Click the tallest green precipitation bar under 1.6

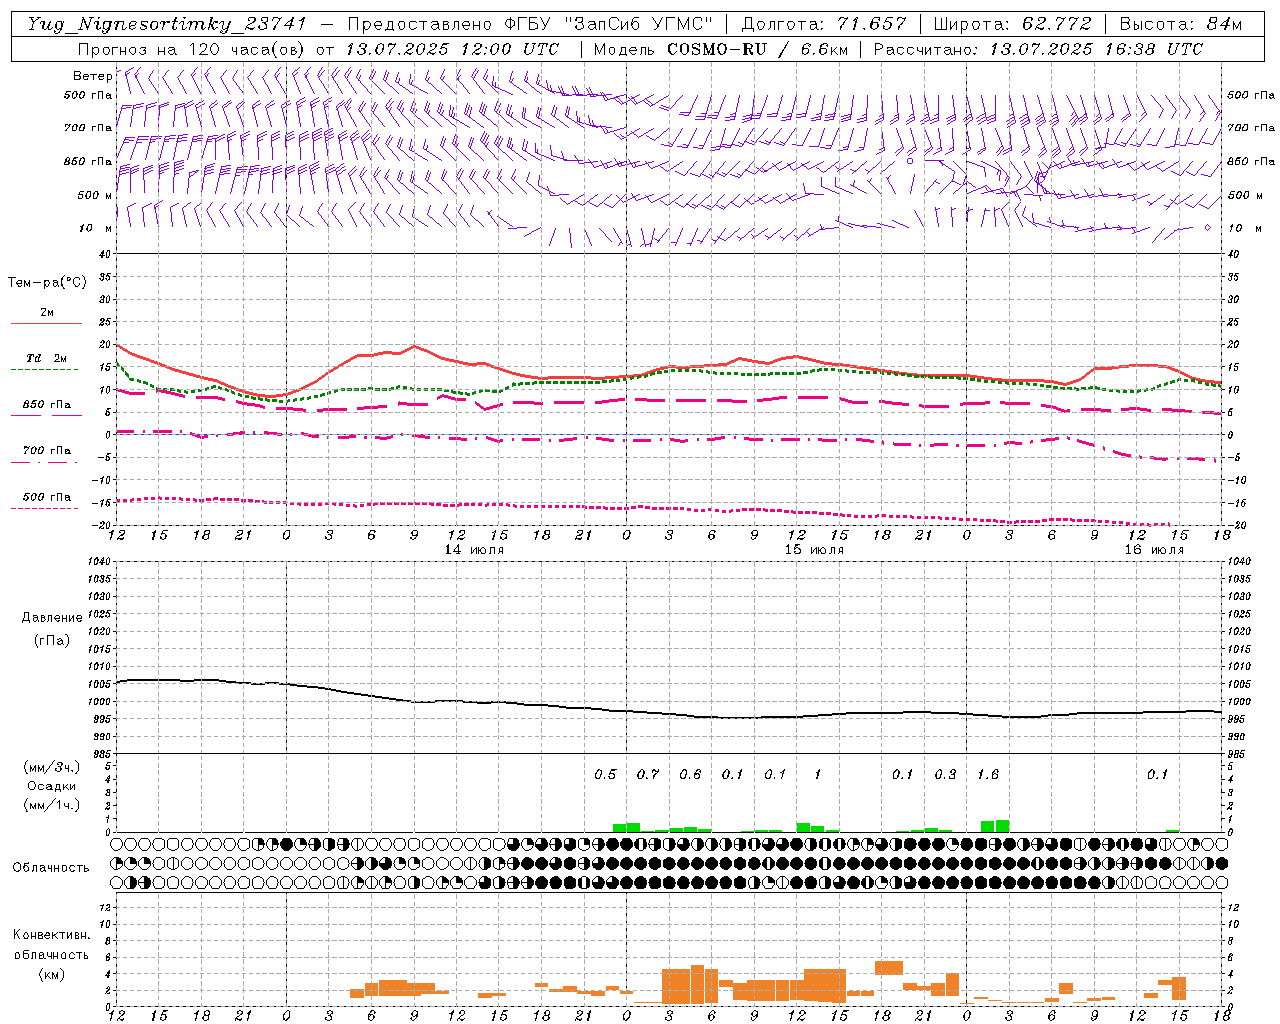click(1002, 826)
